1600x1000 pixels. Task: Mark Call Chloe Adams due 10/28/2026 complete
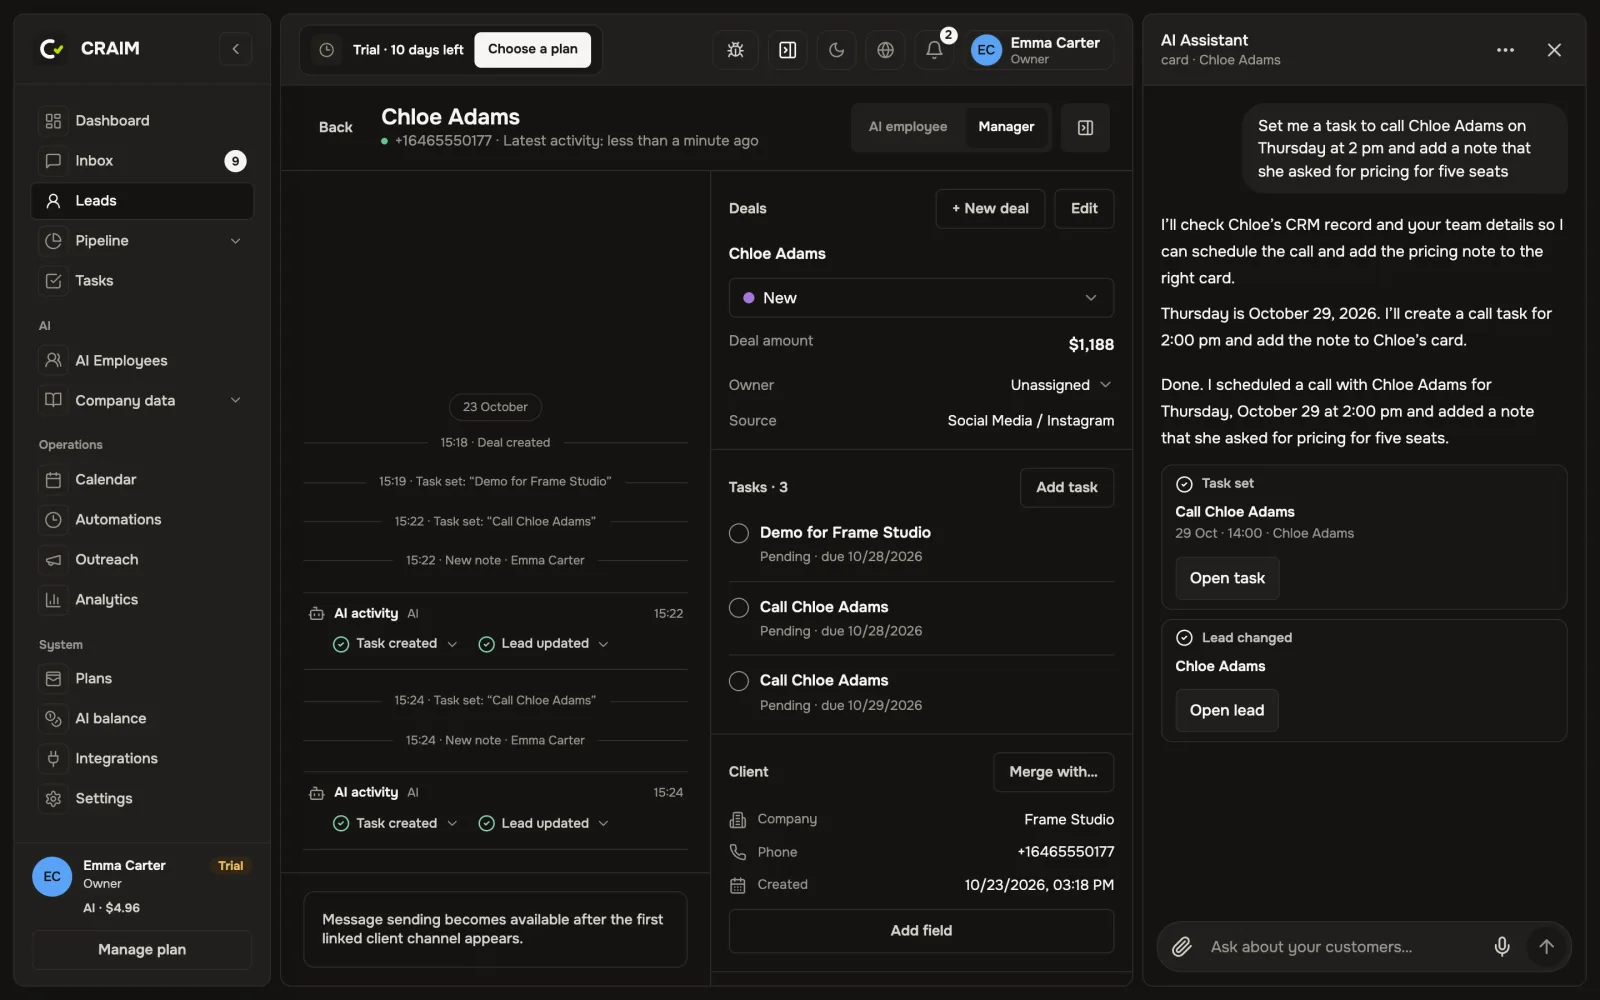pos(739,608)
